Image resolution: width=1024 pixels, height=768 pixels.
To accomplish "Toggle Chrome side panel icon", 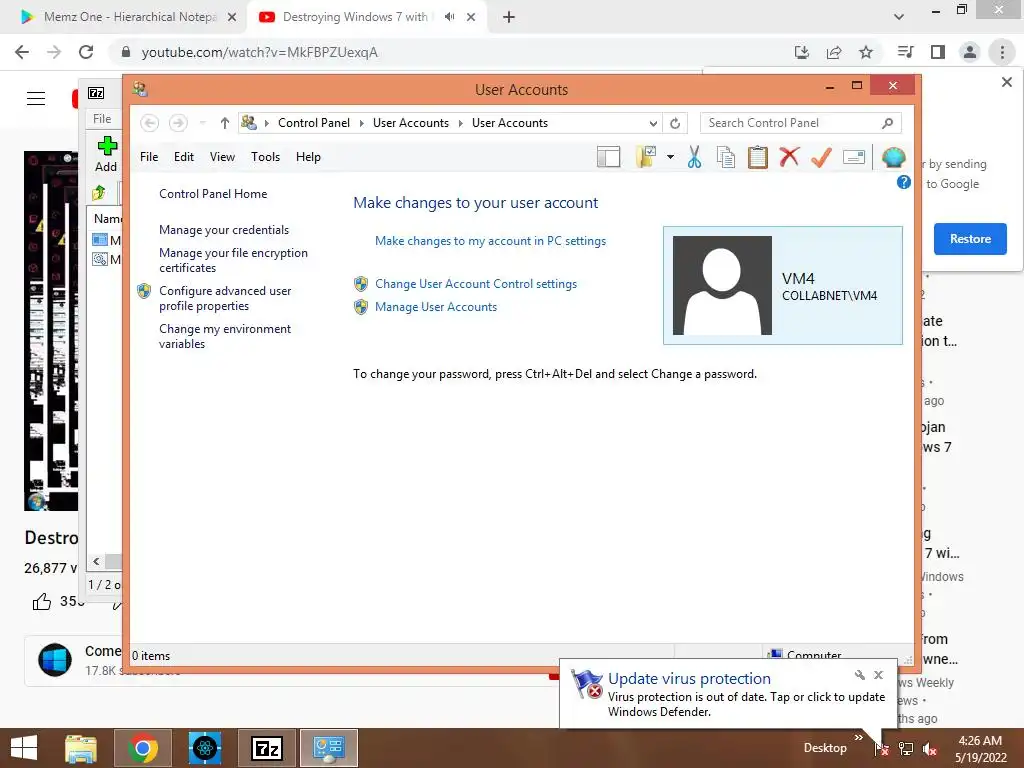I will 938,52.
